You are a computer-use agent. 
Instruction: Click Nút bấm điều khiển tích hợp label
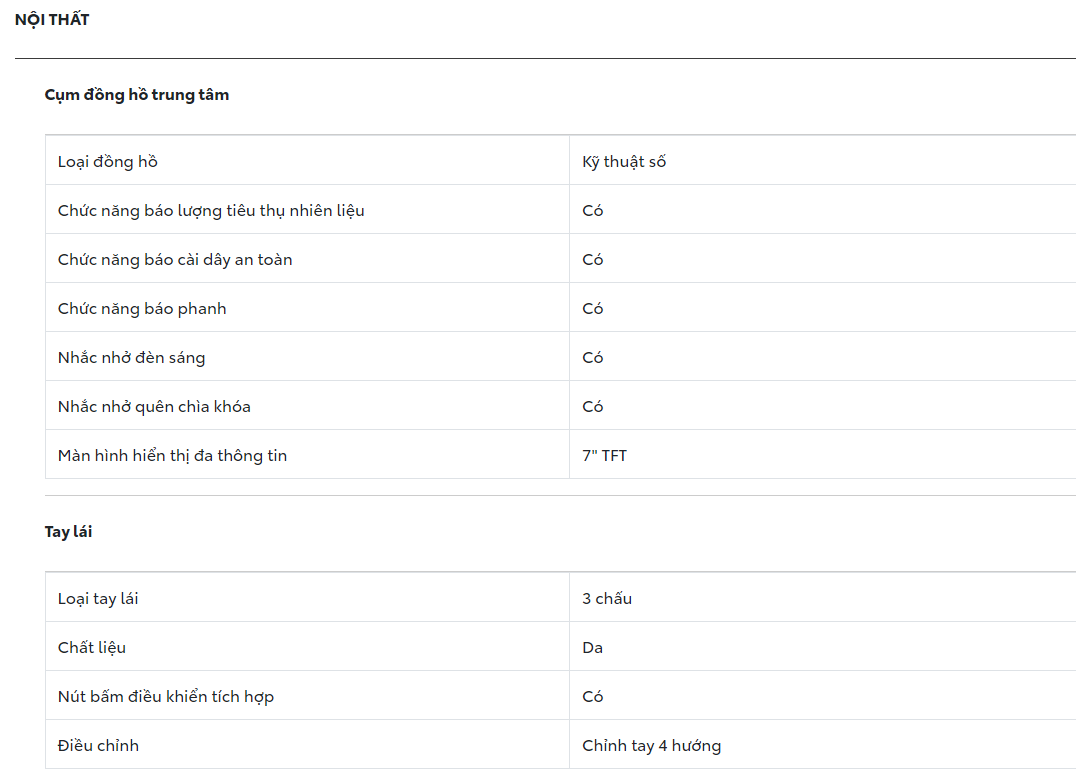point(166,697)
